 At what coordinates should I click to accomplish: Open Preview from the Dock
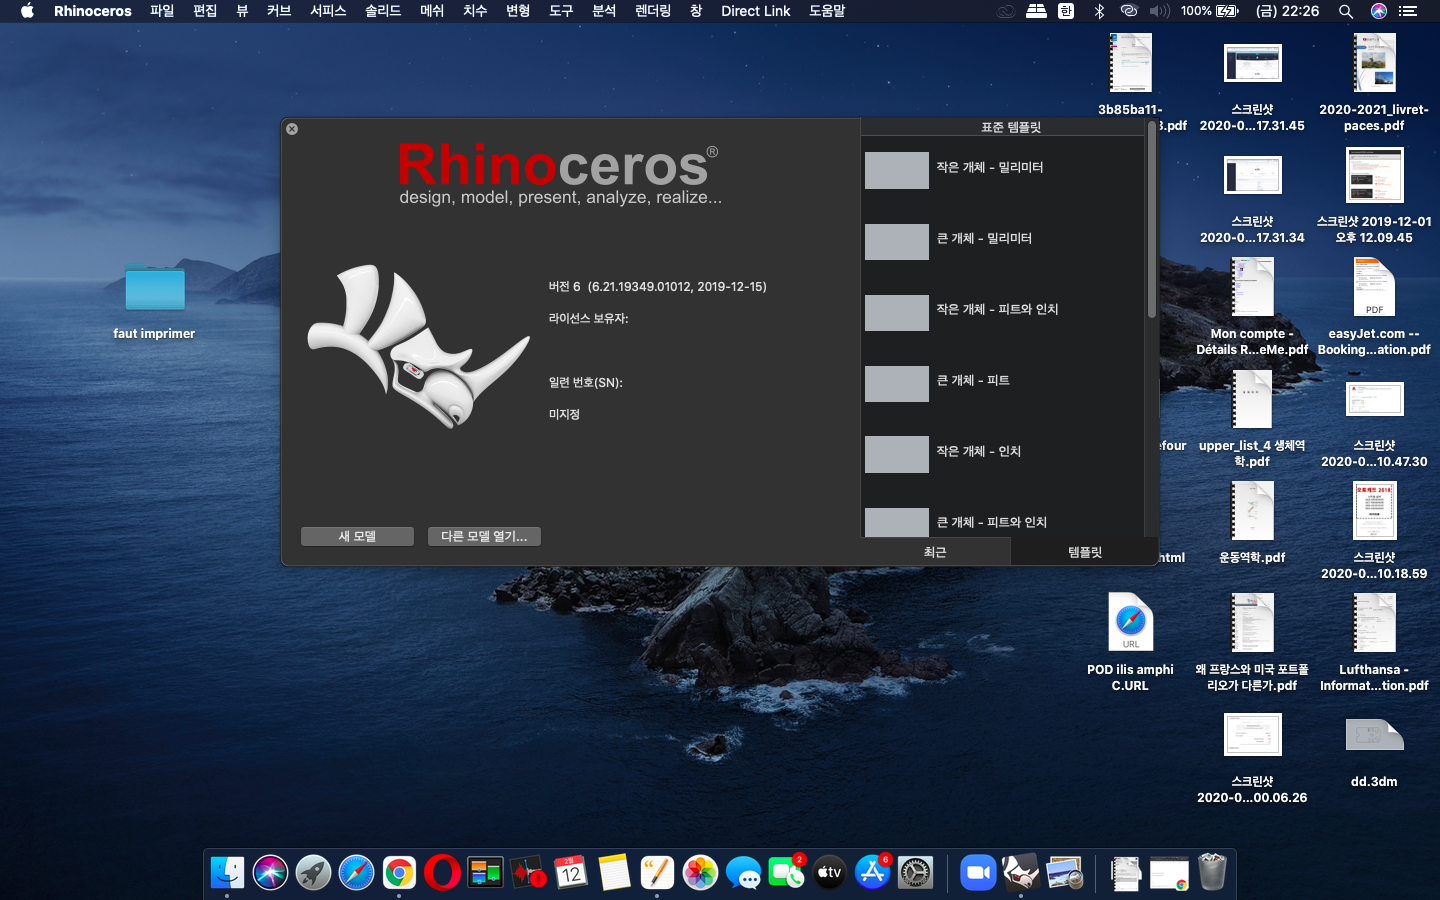click(x=1064, y=873)
